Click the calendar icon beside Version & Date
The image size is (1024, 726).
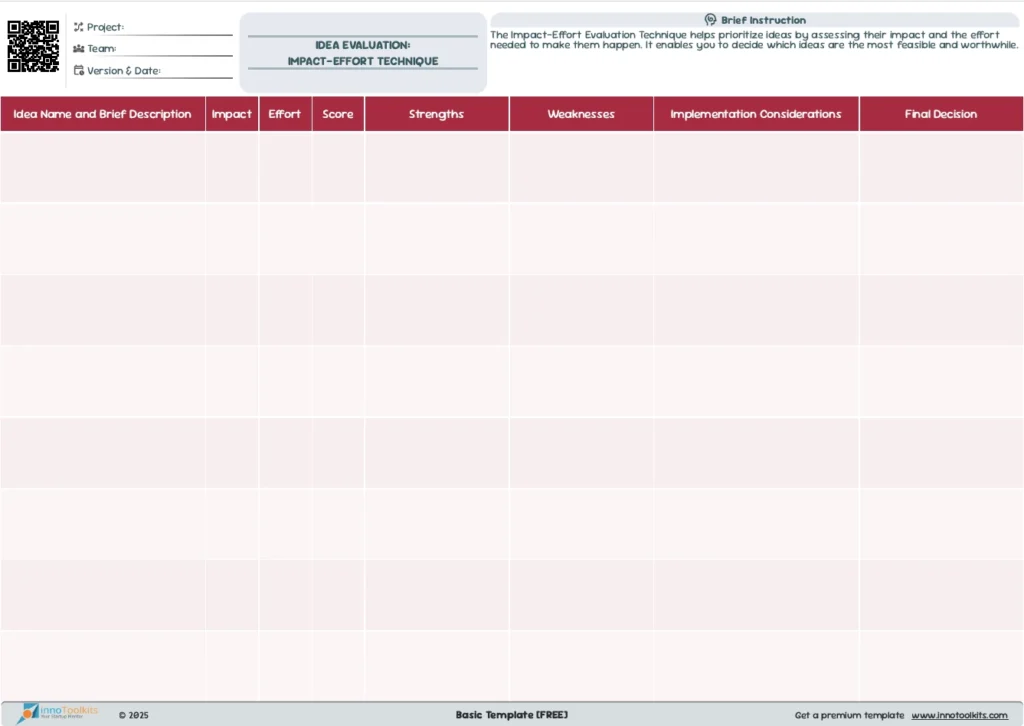(79, 71)
